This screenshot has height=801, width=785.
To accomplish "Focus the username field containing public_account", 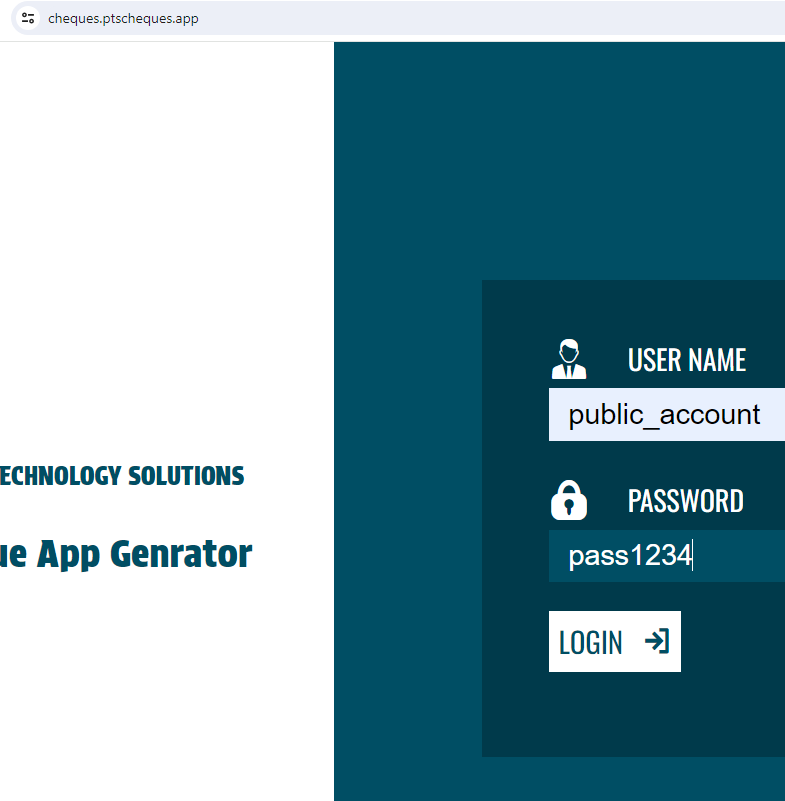I will pyautogui.click(x=667, y=414).
